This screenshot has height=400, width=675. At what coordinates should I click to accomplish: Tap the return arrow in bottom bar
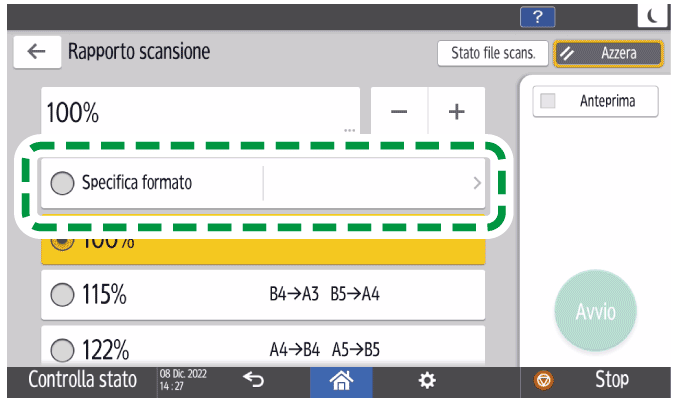point(254,381)
